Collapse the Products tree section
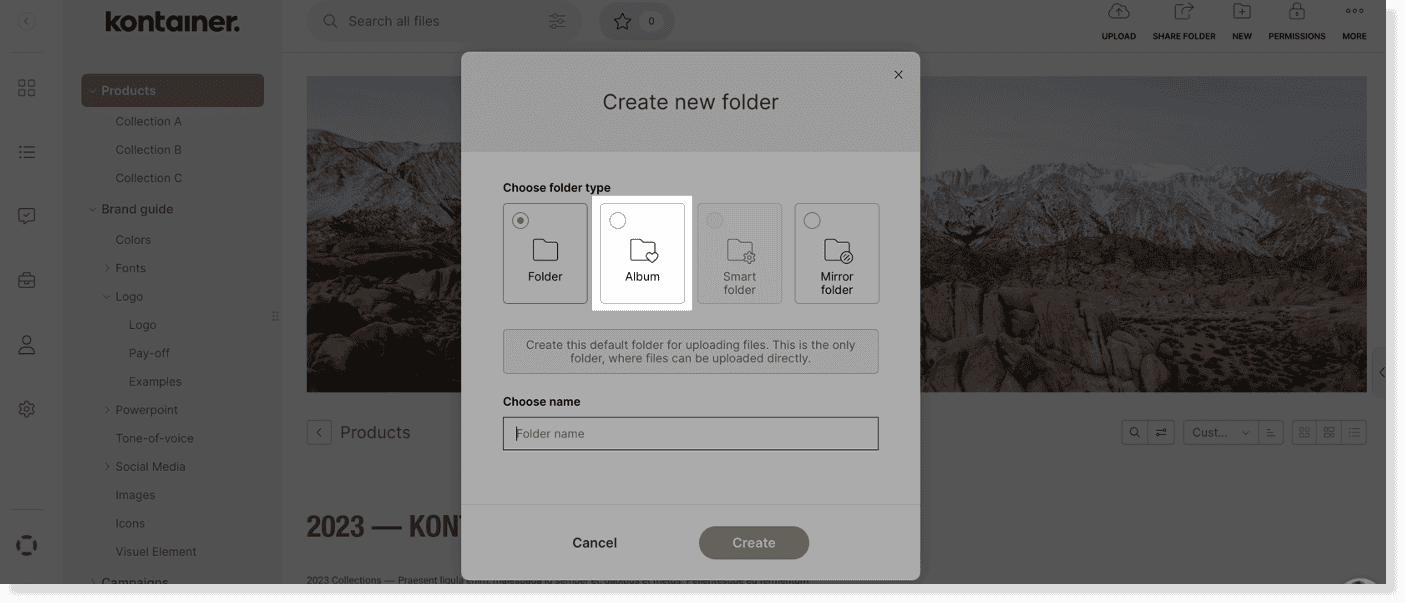1405x603 pixels. (92, 90)
